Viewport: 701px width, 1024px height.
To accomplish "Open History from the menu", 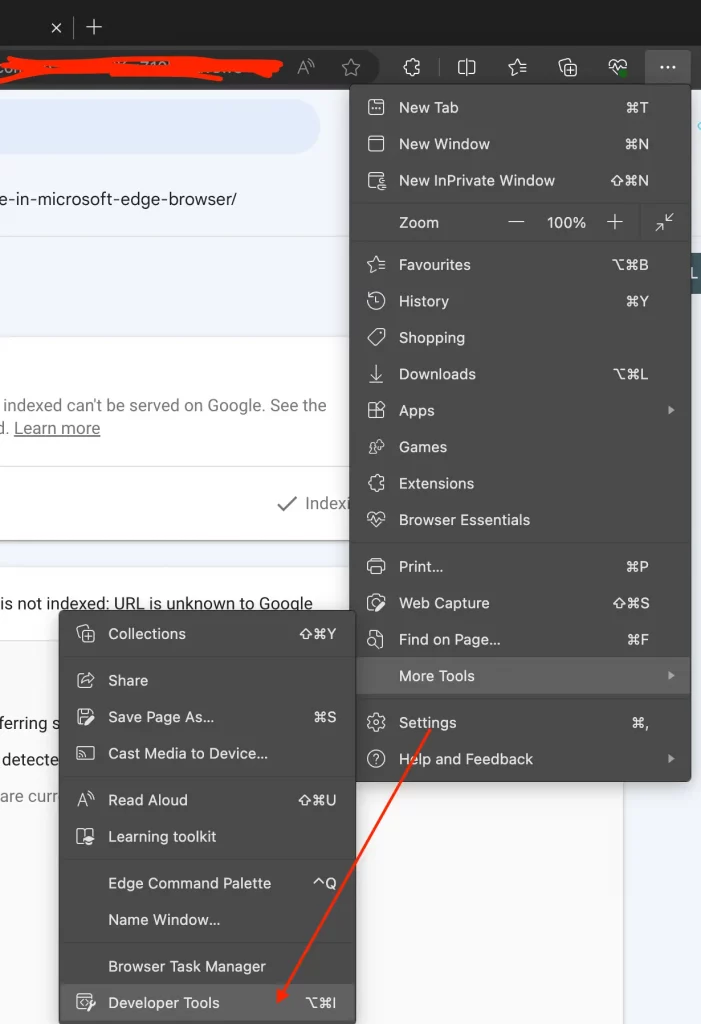I will coord(520,302).
